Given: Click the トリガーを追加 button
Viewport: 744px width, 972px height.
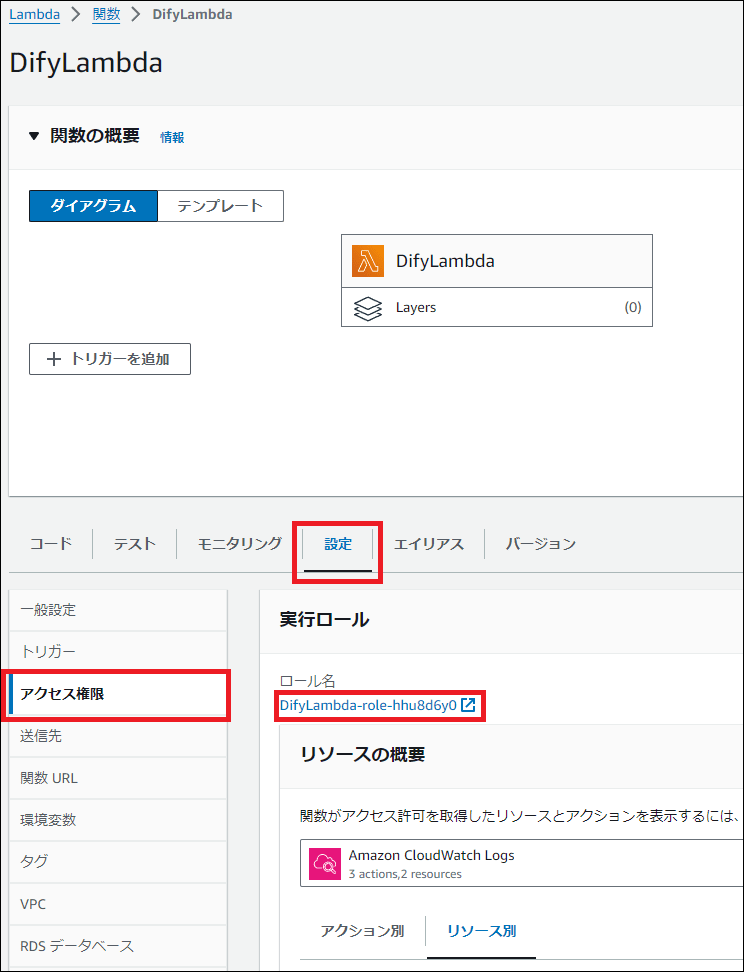Looking at the screenshot, I should [x=110, y=359].
